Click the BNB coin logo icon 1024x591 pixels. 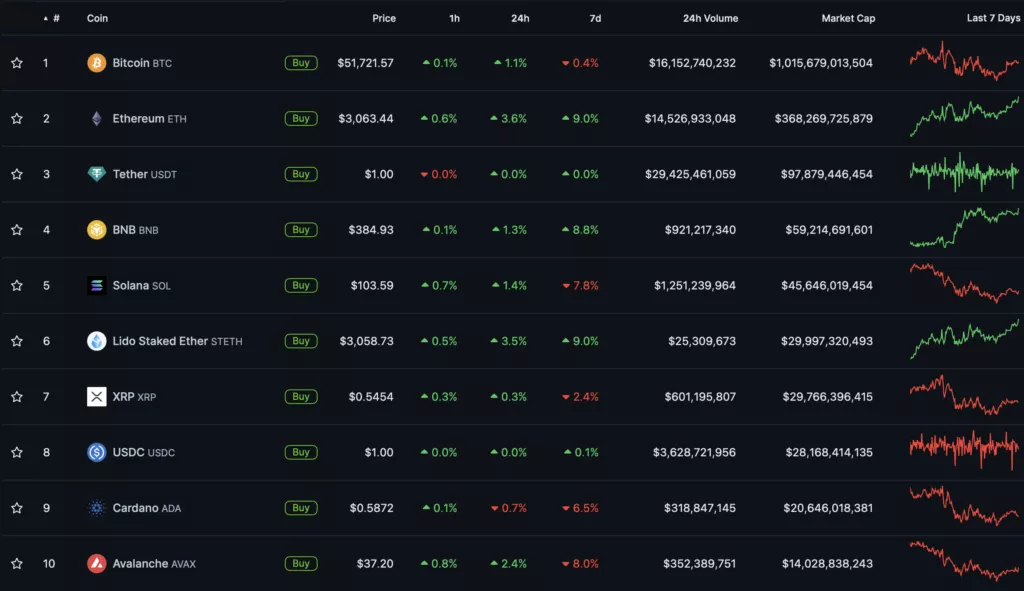(x=97, y=230)
